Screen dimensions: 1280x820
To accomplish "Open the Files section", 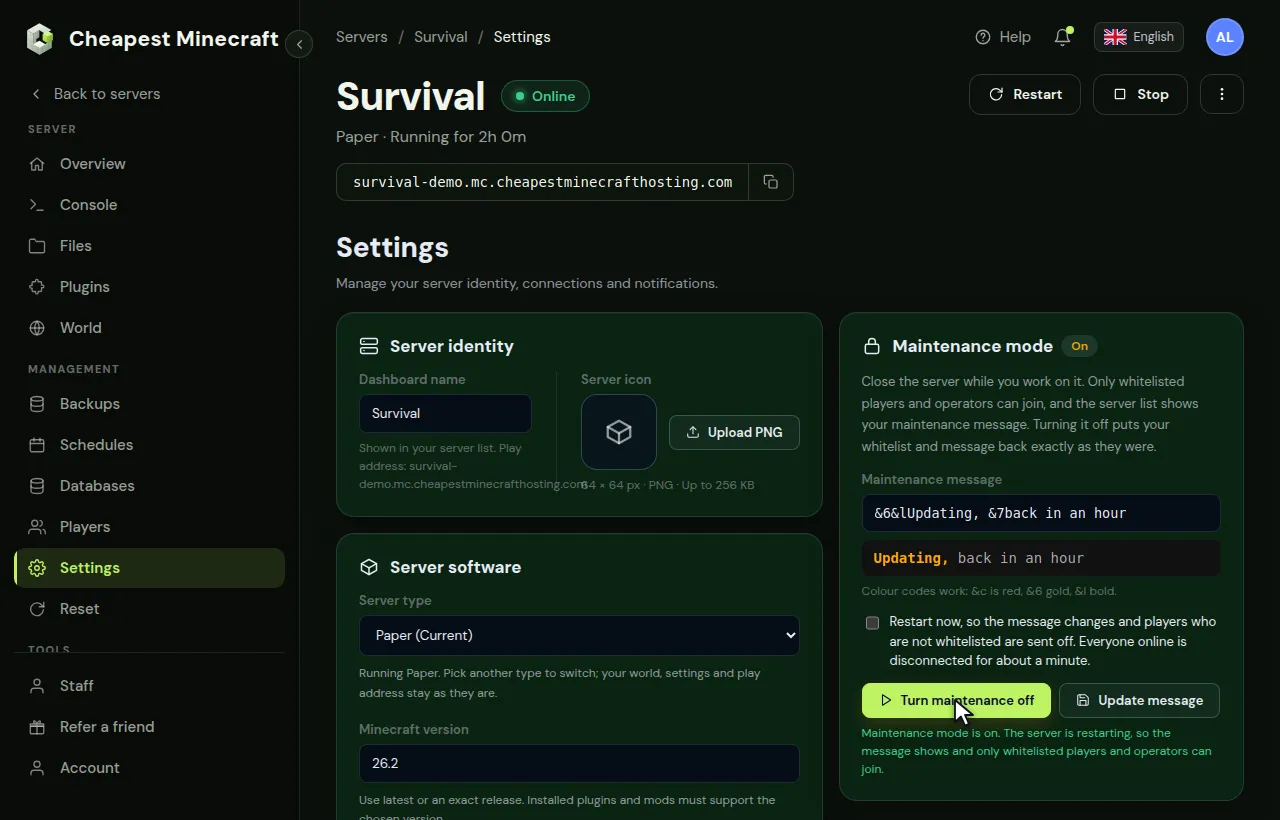I will (x=149, y=246).
